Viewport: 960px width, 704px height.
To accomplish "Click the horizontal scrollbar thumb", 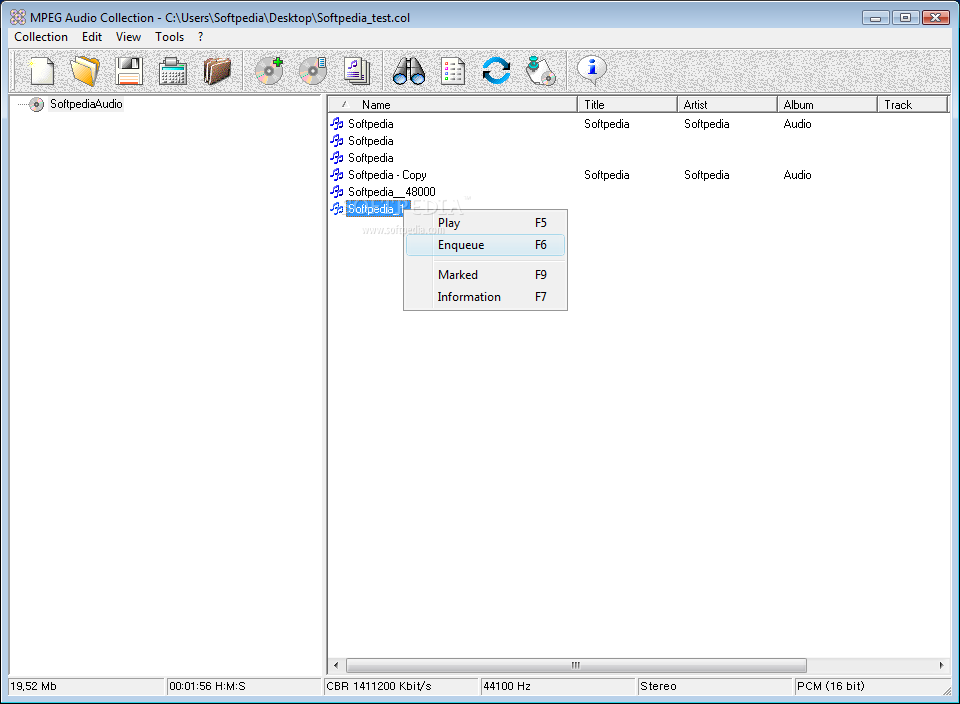I will (x=576, y=665).
